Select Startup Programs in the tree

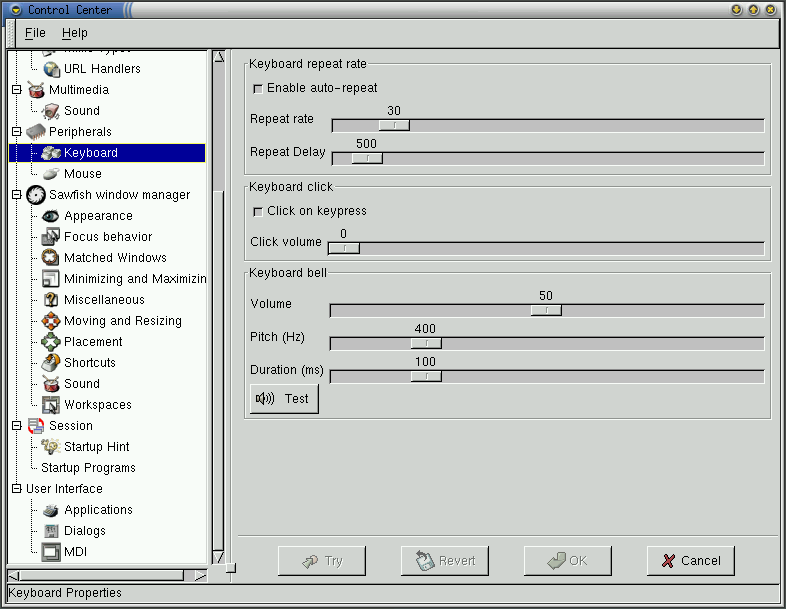tap(88, 468)
